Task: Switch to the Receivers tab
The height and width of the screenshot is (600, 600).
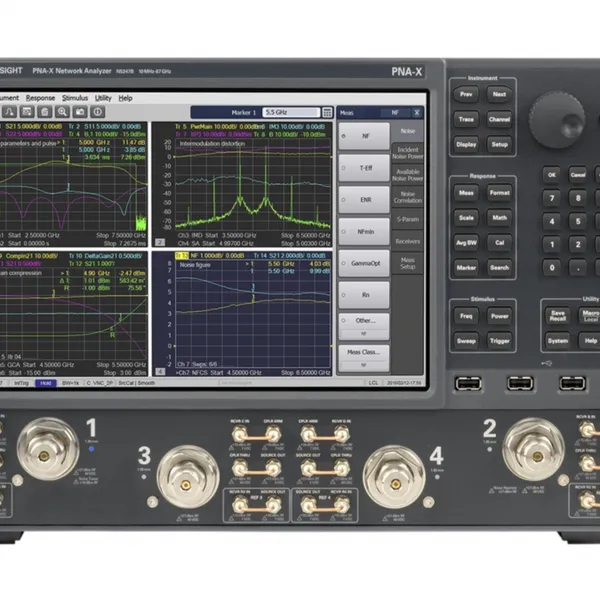Action: (408, 241)
